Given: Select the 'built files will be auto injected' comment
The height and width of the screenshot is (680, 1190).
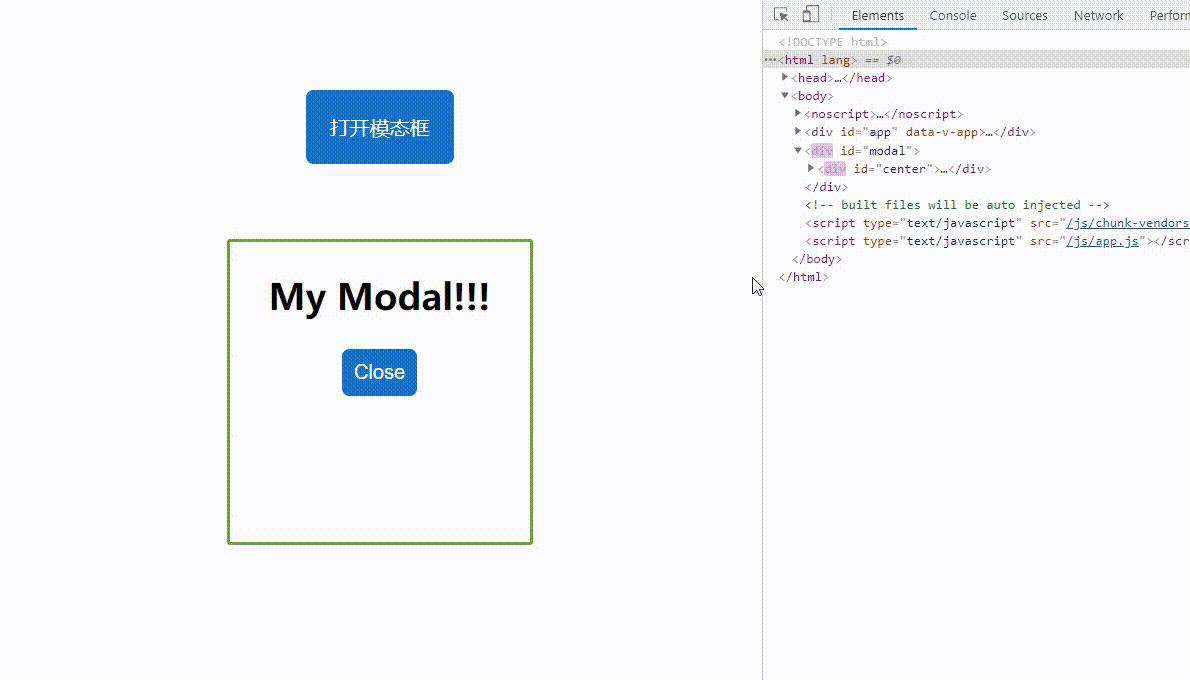Looking at the screenshot, I should pos(957,205).
